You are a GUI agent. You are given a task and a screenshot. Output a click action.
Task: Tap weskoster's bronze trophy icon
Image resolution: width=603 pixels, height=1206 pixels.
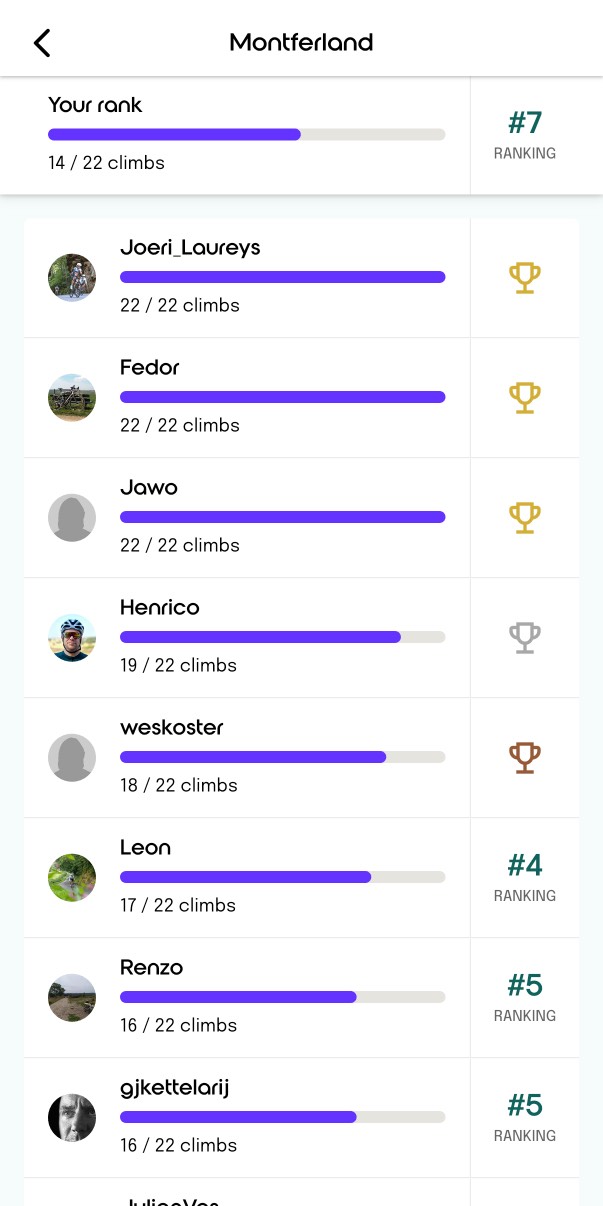tap(525, 757)
